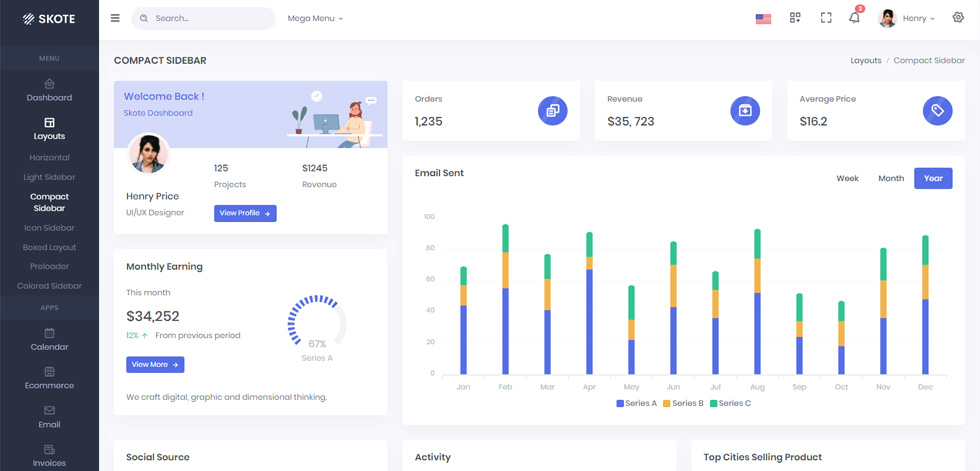This screenshot has height=471, width=980.
Task: Click the search magnifier icon
Action: [x=144, y=19]
